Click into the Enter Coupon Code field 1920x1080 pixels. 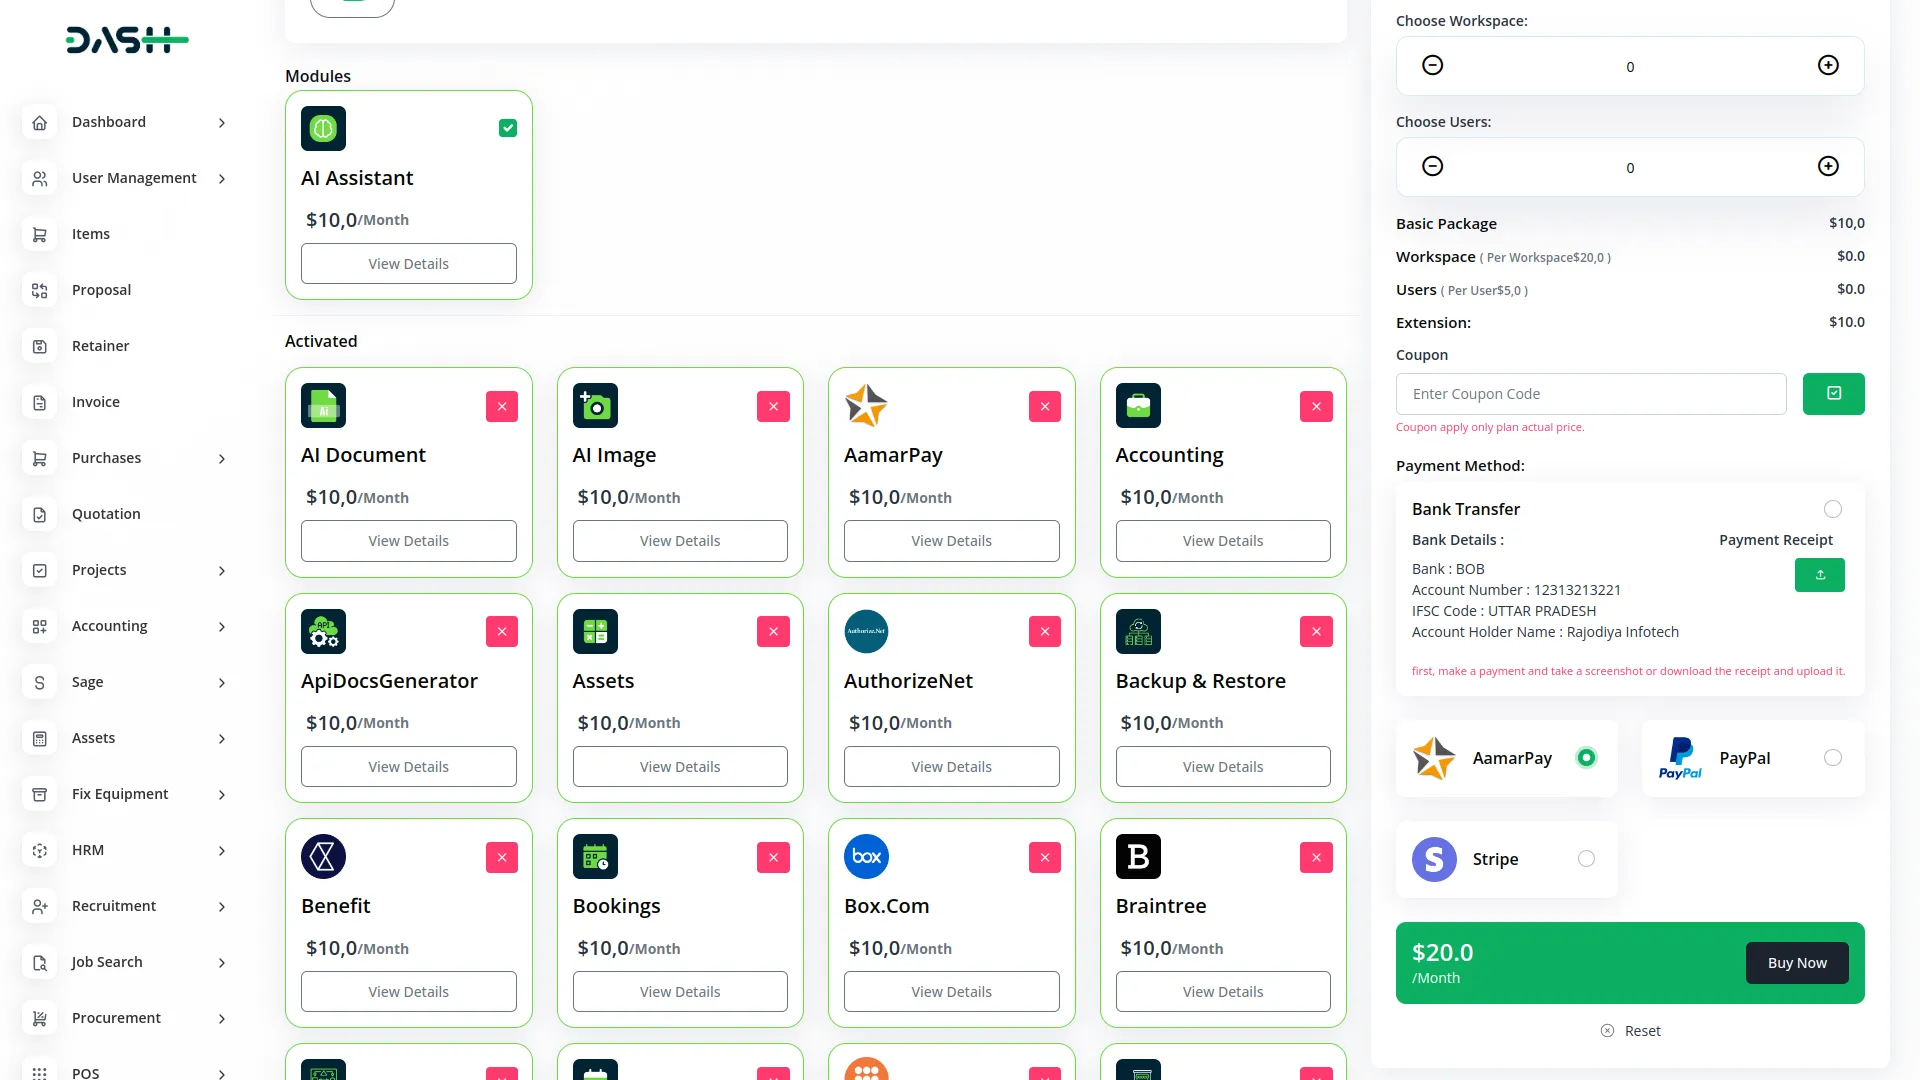(1590, 394)
